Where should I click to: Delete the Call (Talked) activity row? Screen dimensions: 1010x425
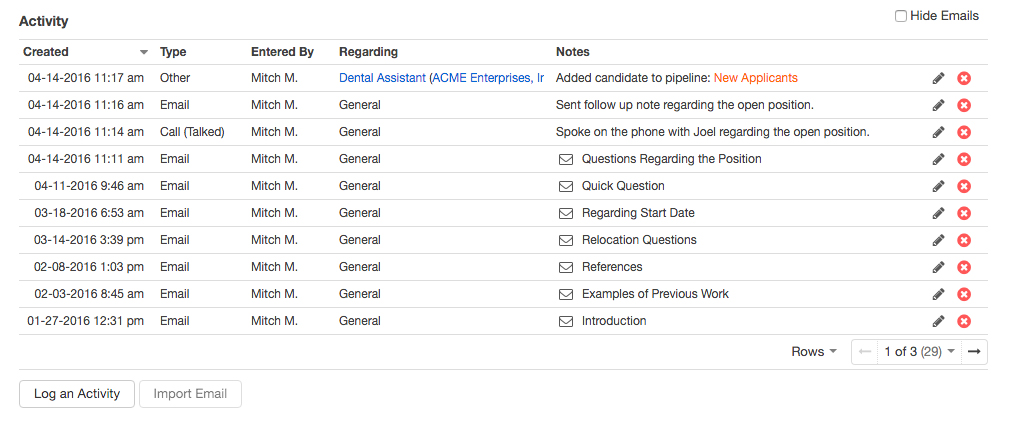(x=964, y=133)
